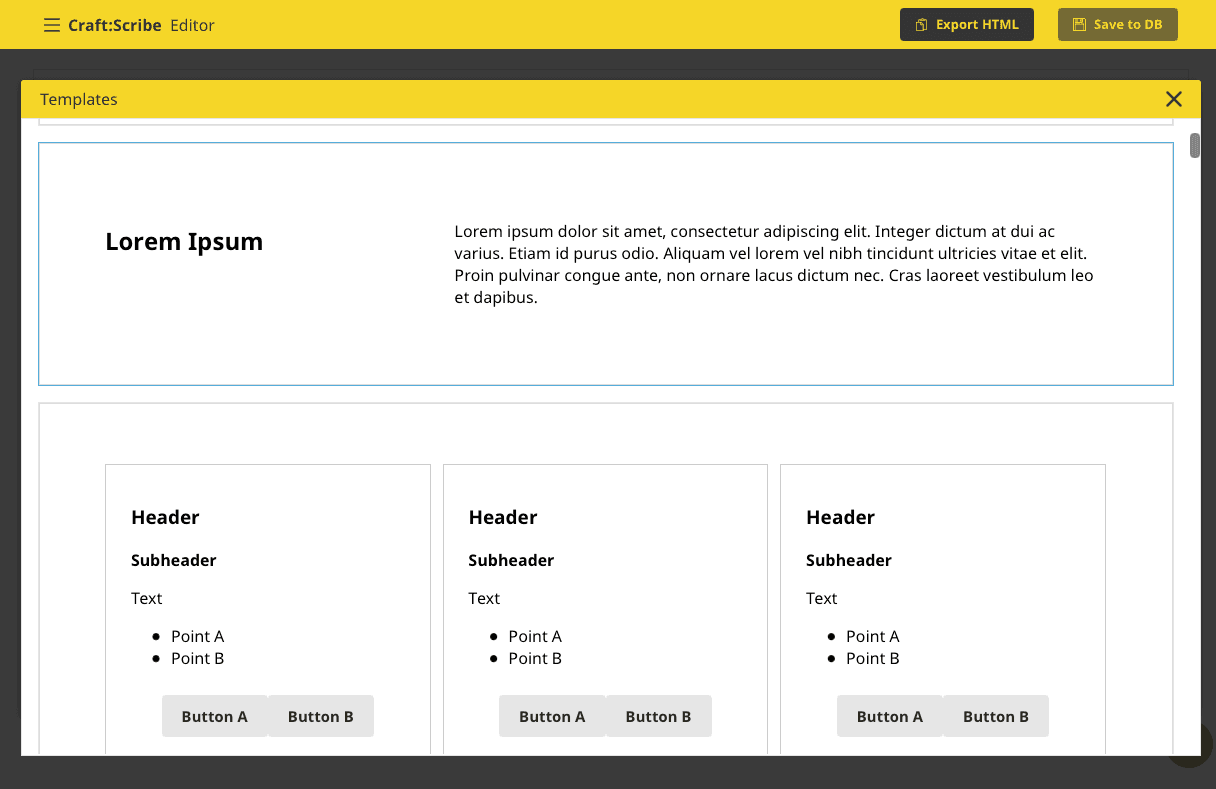
Task: Close the Templates dialog with the X
Action: (x=1173, y=99)
